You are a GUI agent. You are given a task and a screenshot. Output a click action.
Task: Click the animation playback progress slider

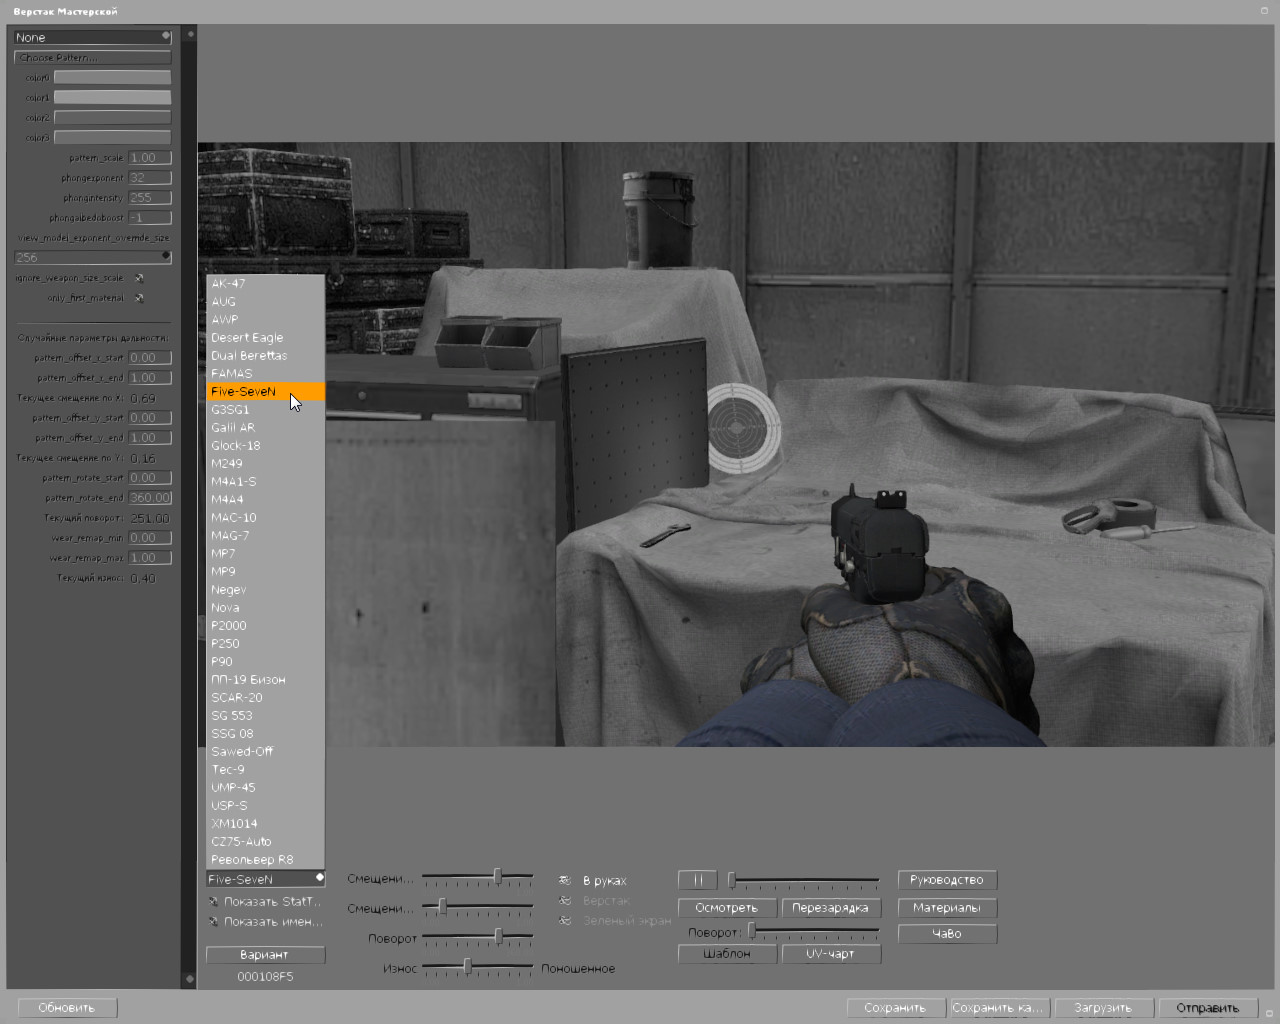tap(804, 880)
